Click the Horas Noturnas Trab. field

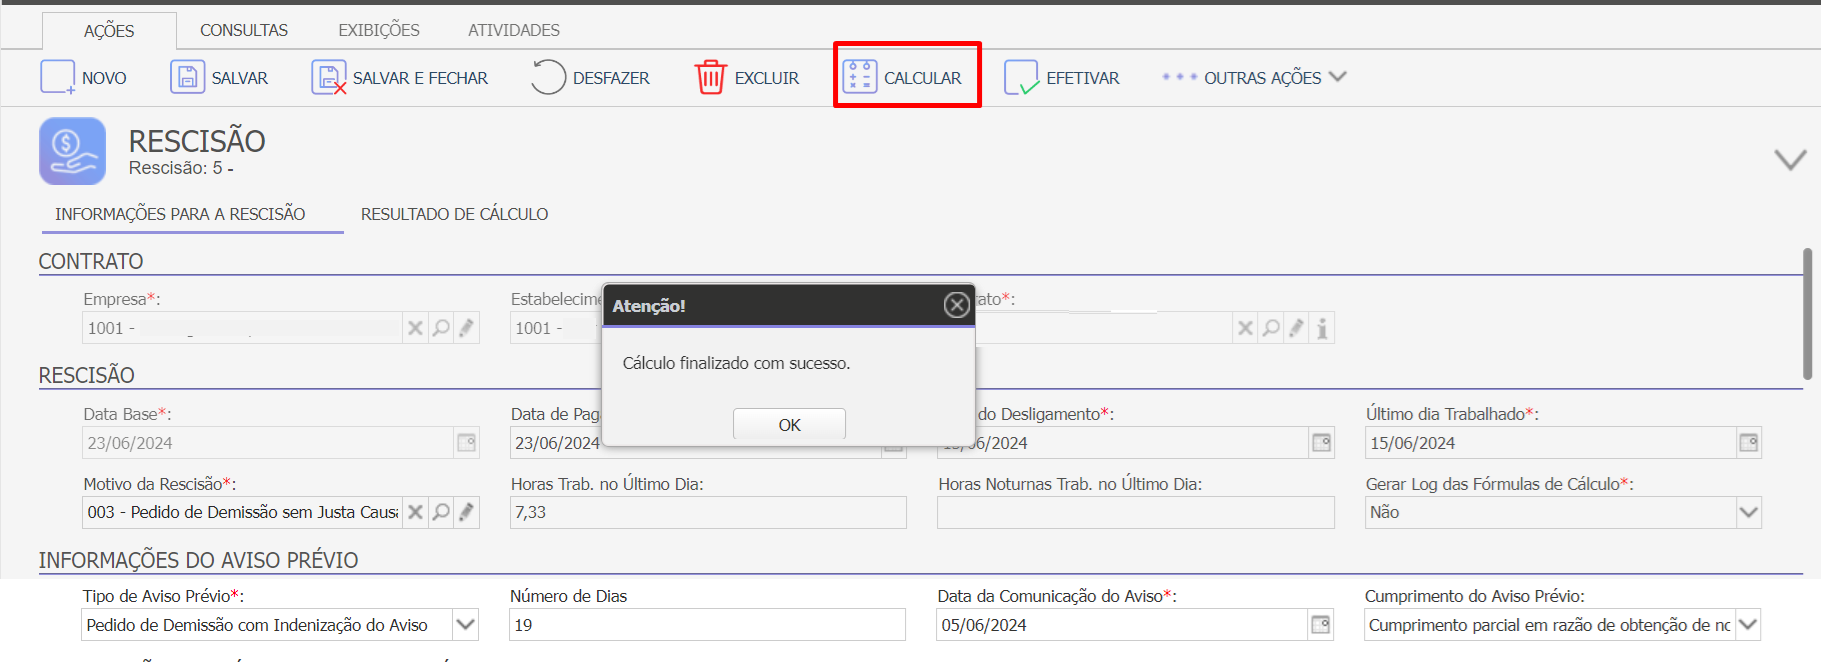coord(1136,512)
